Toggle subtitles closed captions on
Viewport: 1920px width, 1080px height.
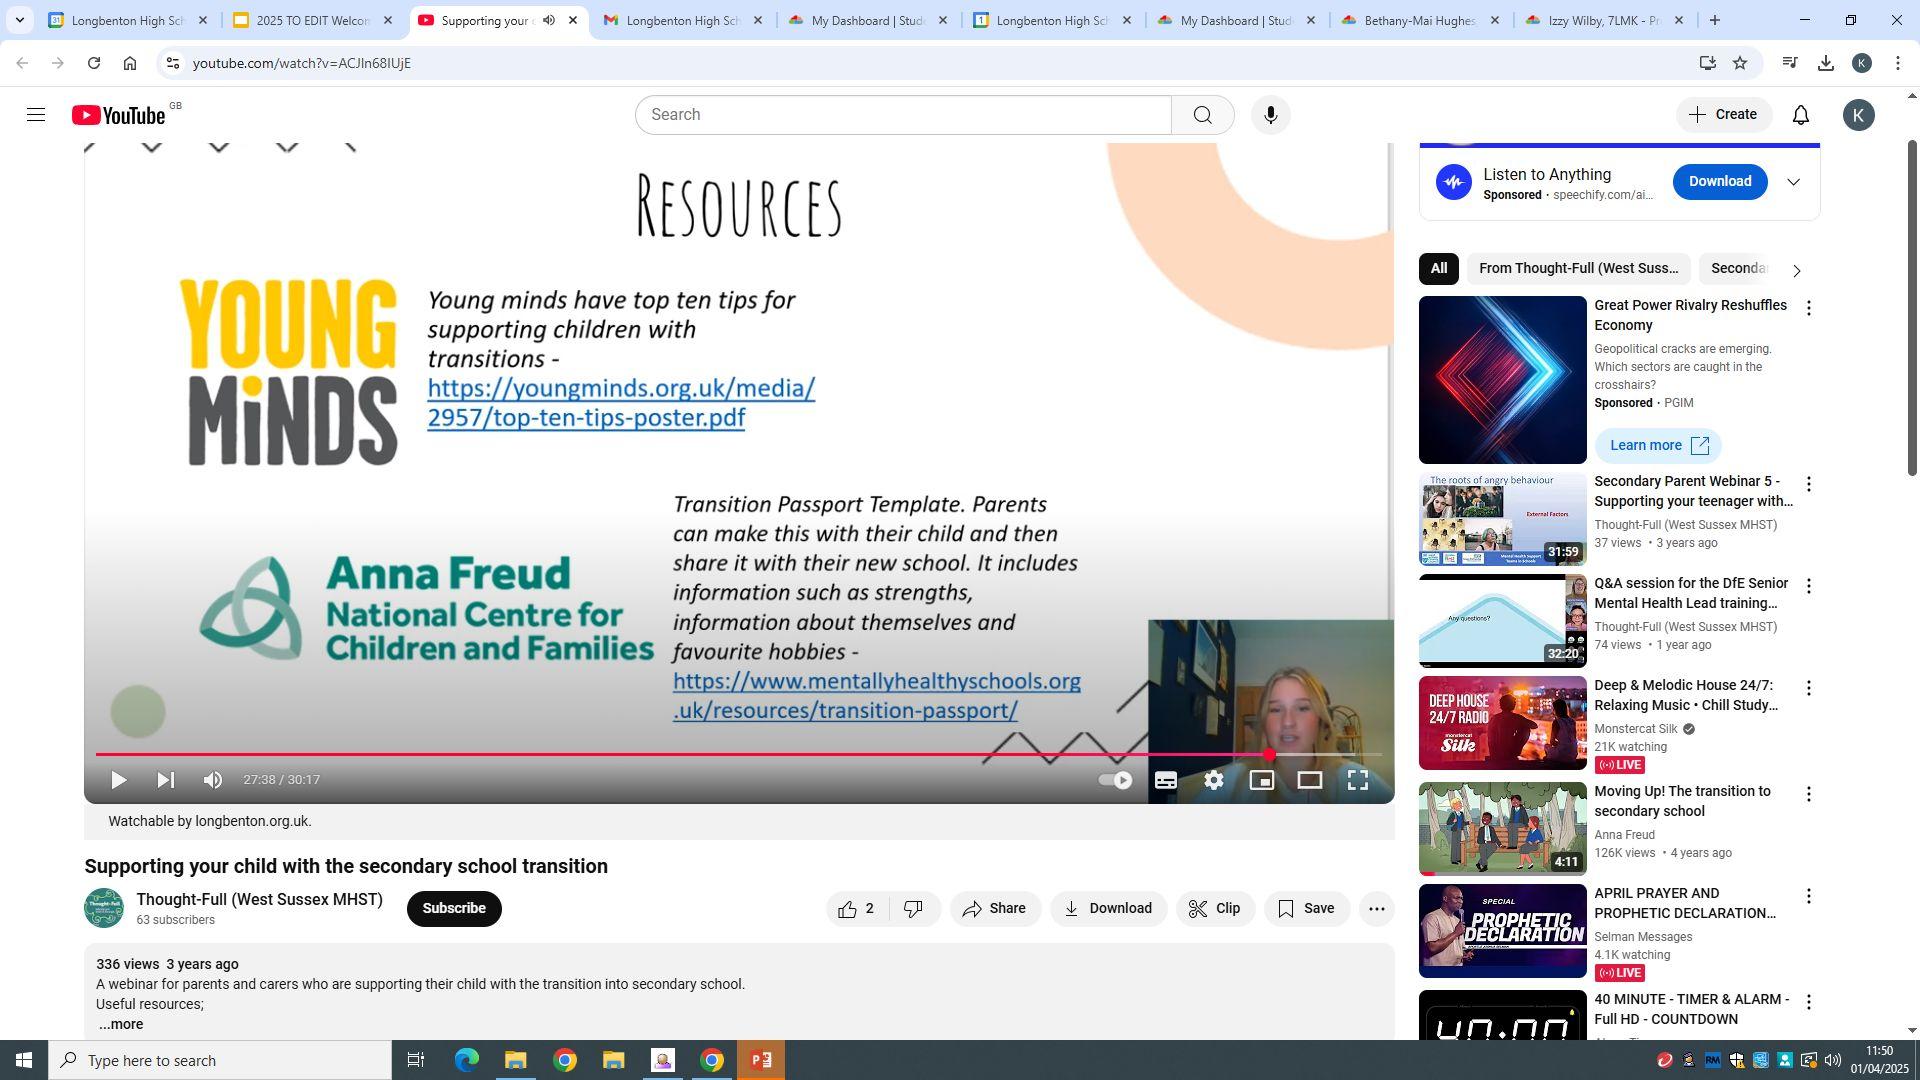point(1165,780)
